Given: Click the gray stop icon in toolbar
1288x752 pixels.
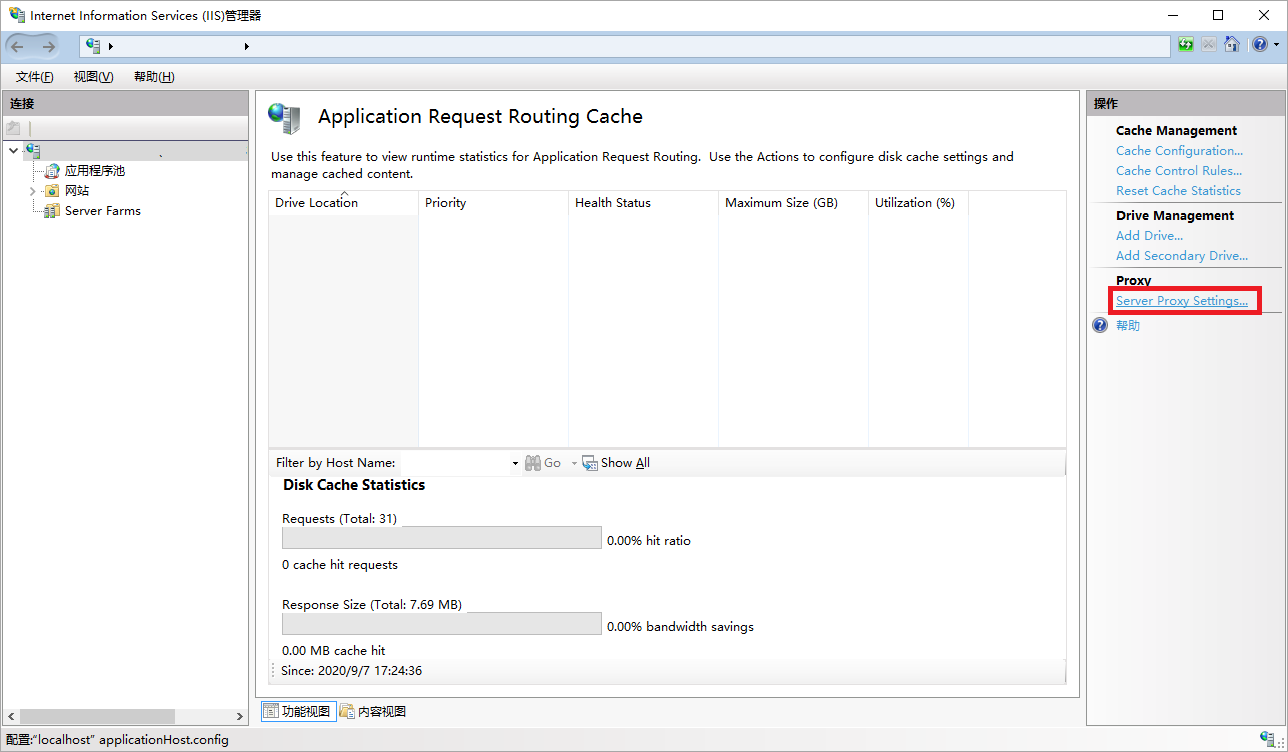Looking at the screenshot, I should [1209, 45].
